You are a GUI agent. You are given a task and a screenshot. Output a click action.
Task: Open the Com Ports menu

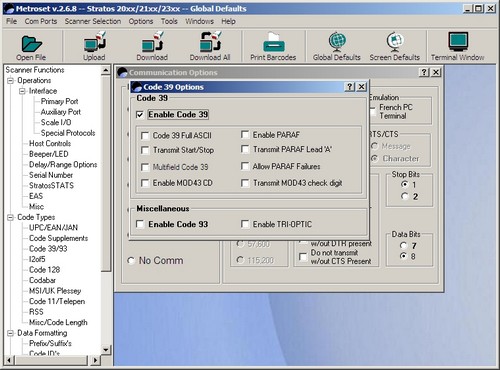tap(41, 21)
